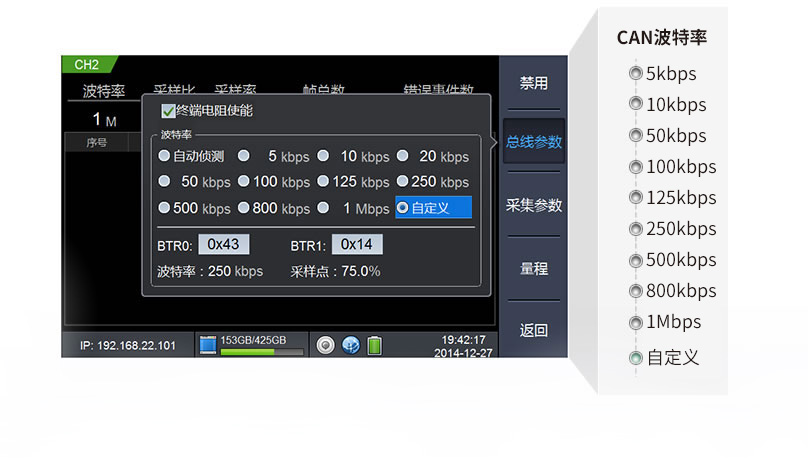Viewport: 809px width, 460px height.
Task: Select the 20 kbps radio button
Action: pos(402,156)
